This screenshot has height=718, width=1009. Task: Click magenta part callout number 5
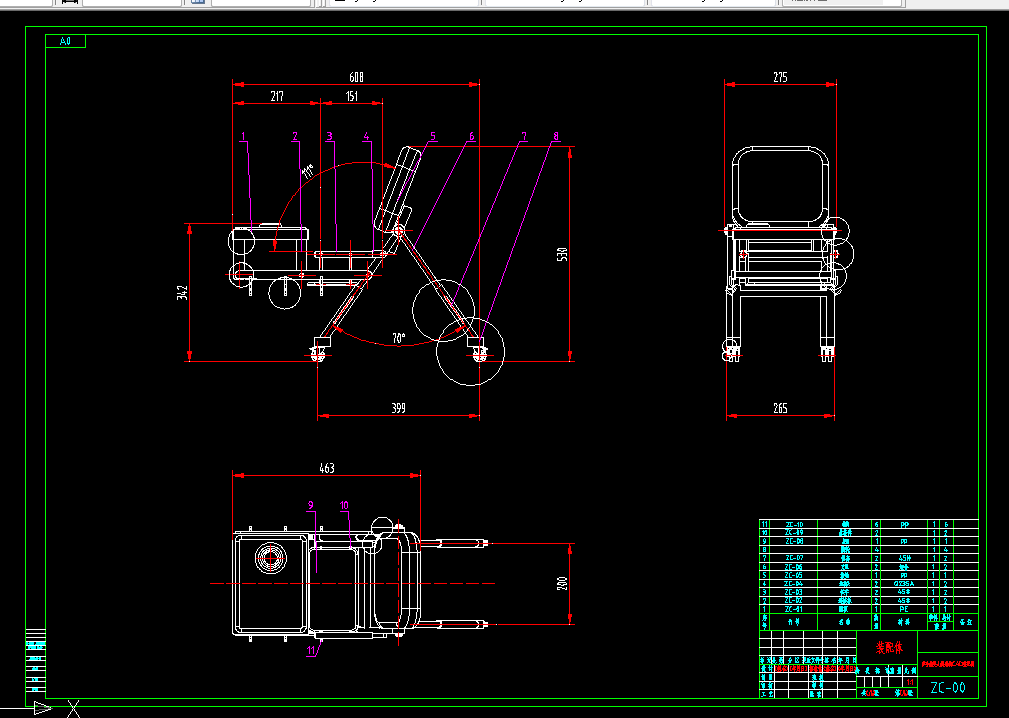[433, 136]
